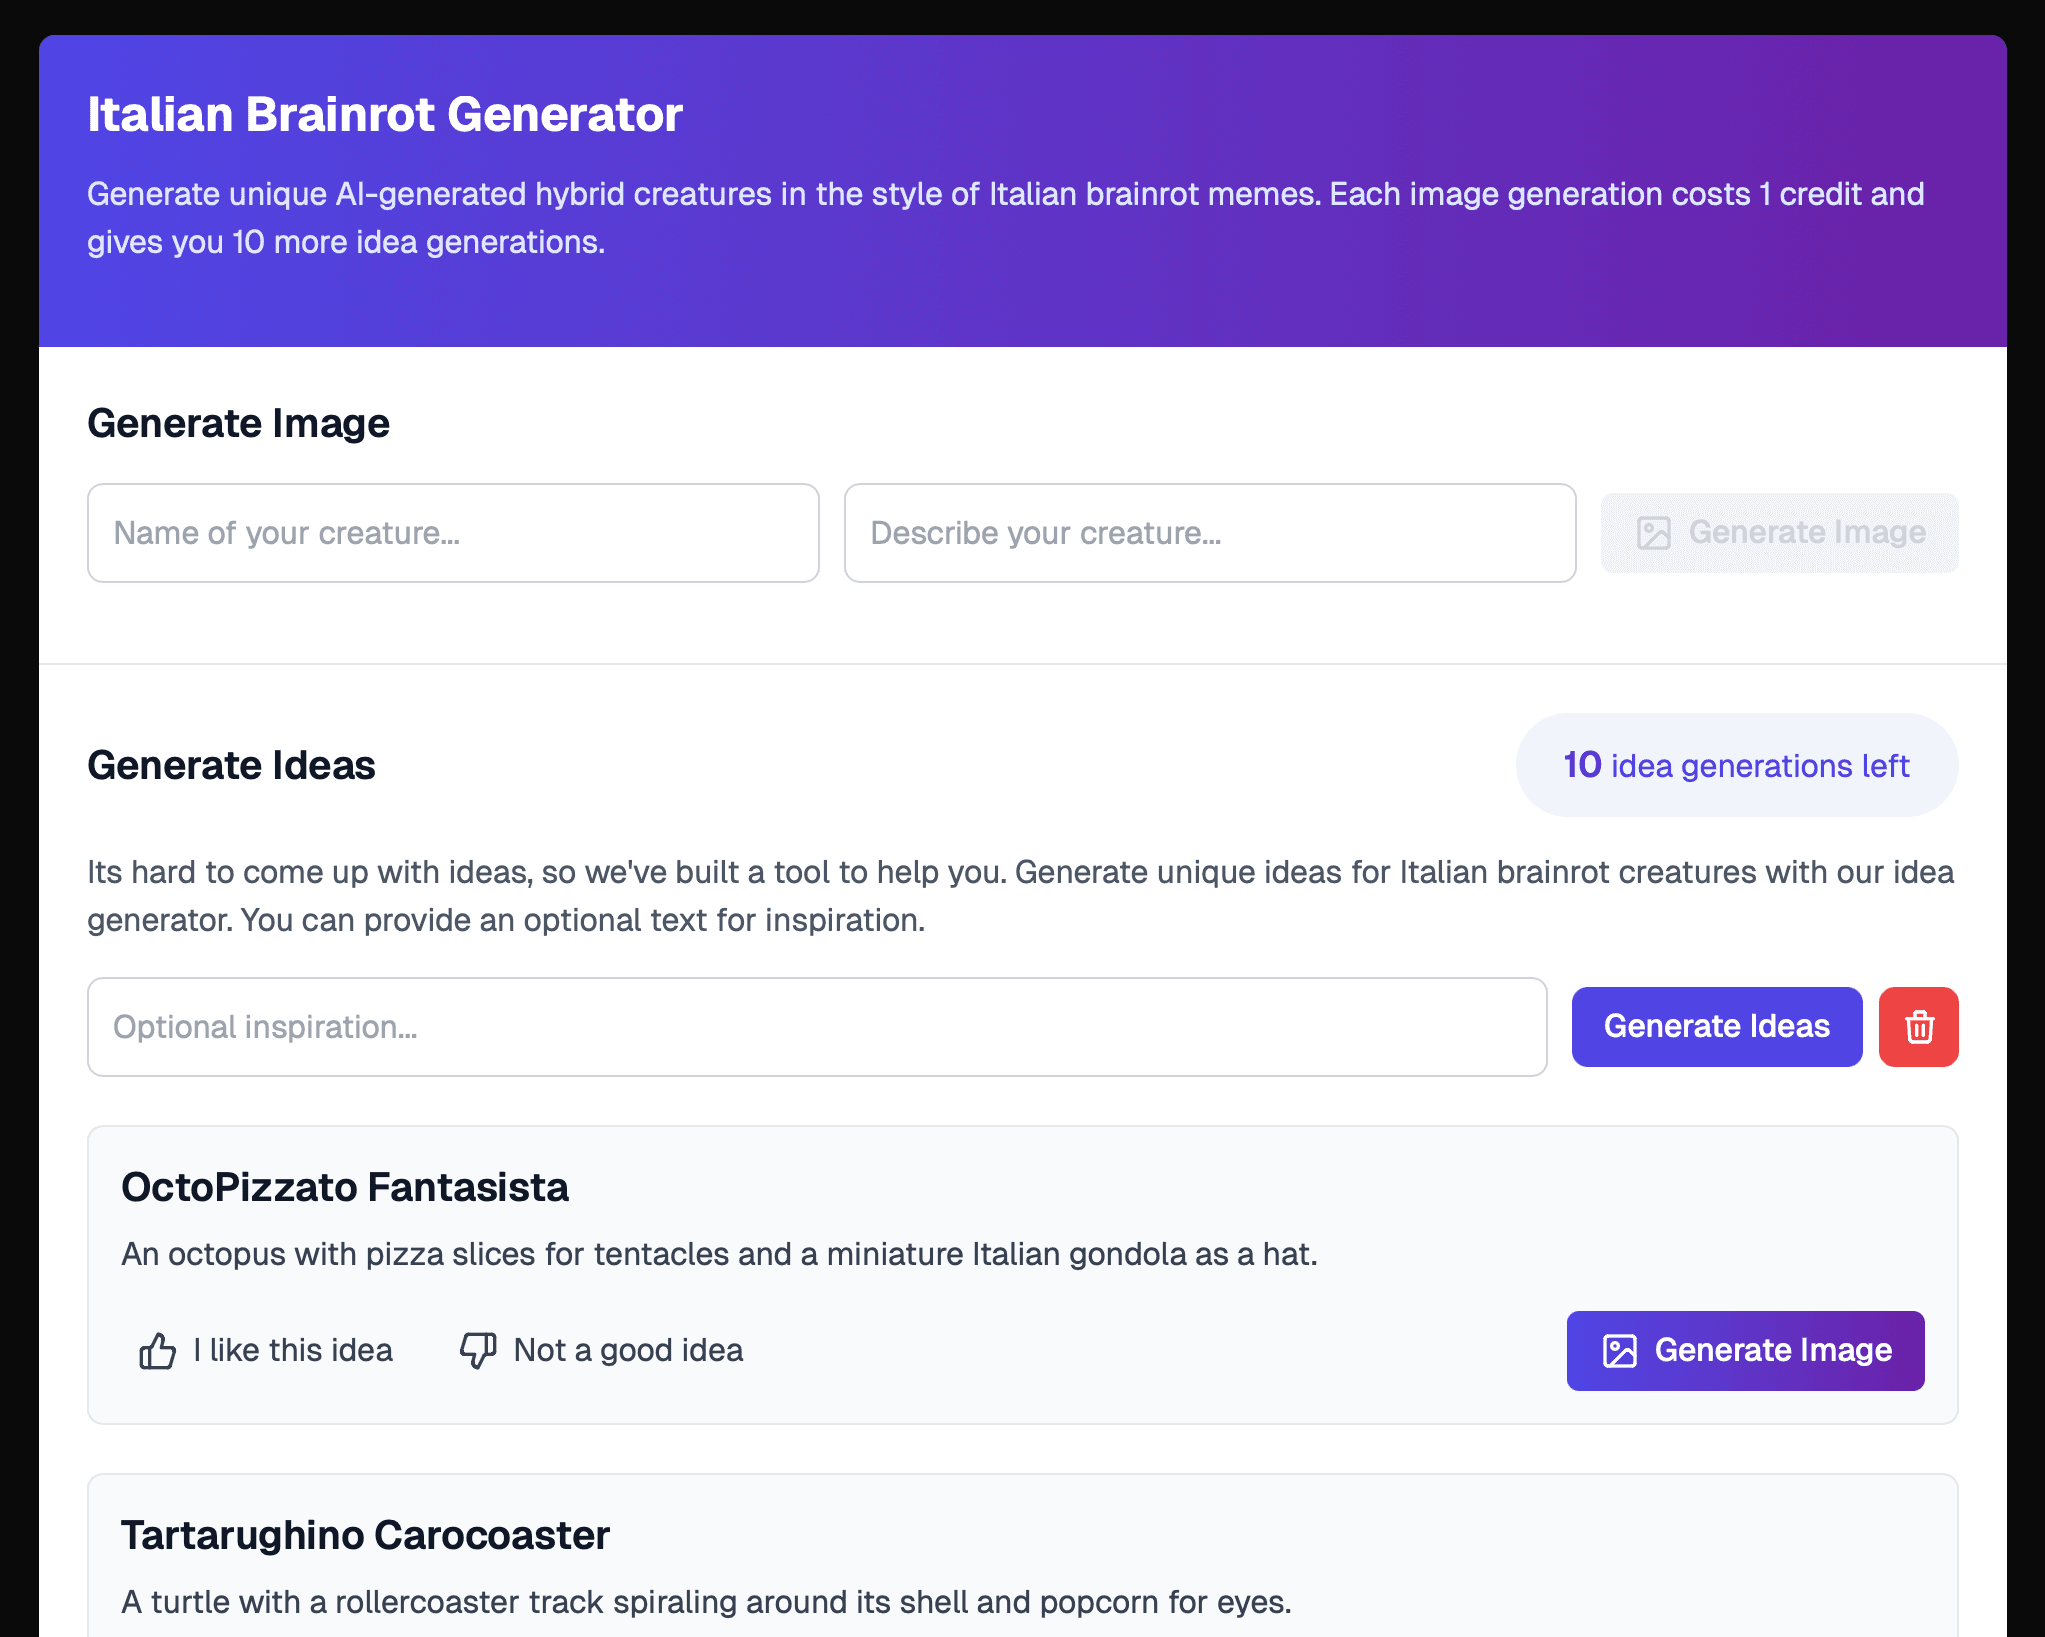2045x1637 pixels.
Task: Click the image icon inside the top Generate Image button
Action: tap(1654, 533)
